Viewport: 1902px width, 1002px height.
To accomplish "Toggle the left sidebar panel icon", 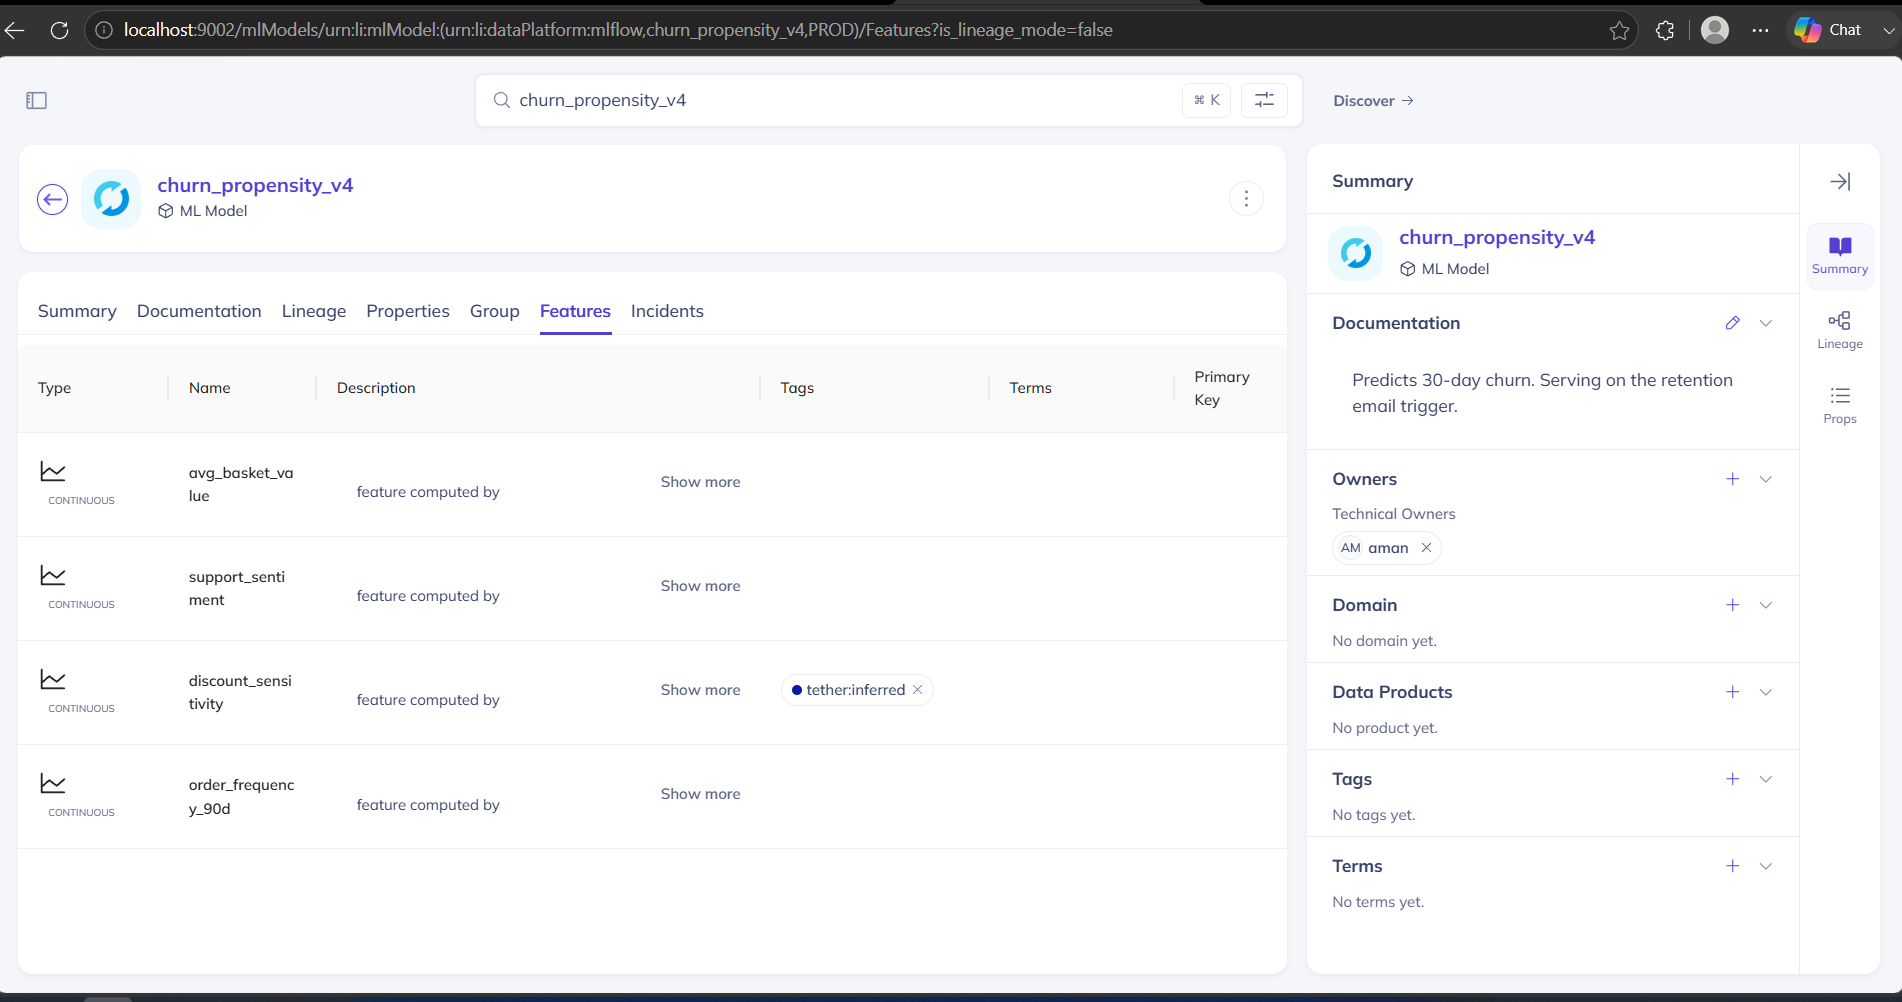I will click(x=37, y=100).
